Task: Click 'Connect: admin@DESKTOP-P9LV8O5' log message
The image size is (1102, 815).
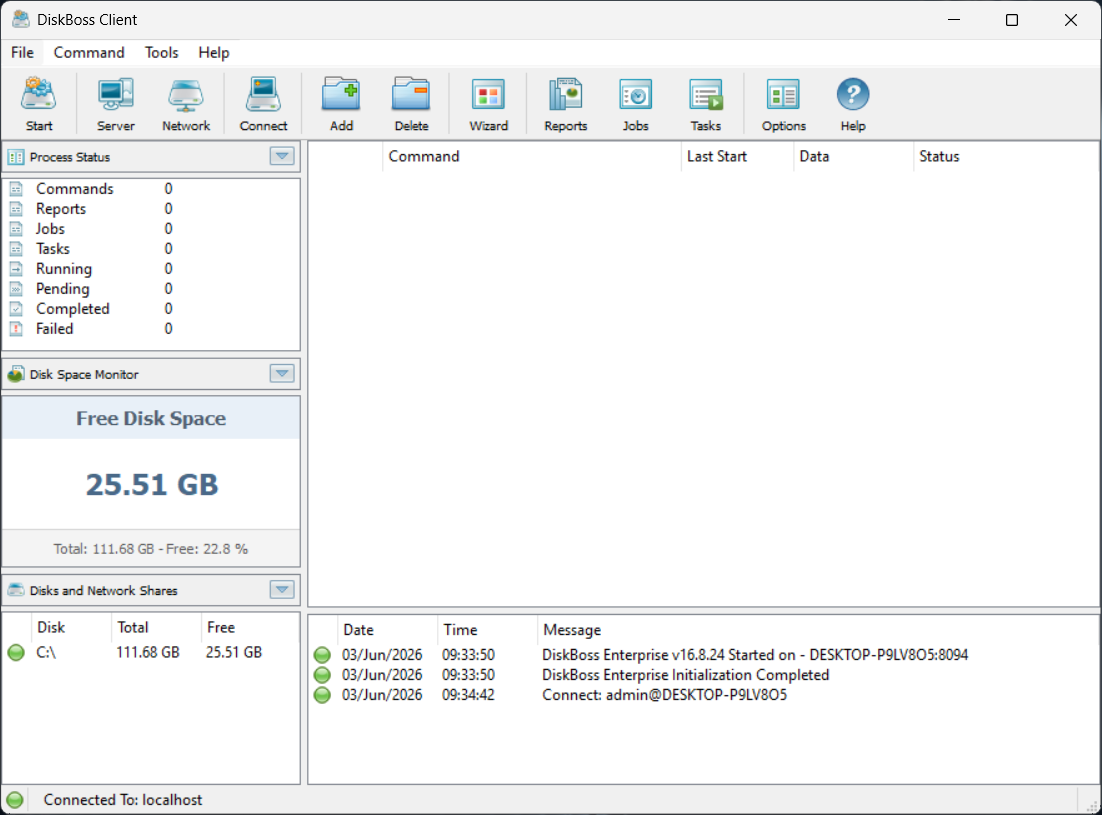Action: click(664, 695)
